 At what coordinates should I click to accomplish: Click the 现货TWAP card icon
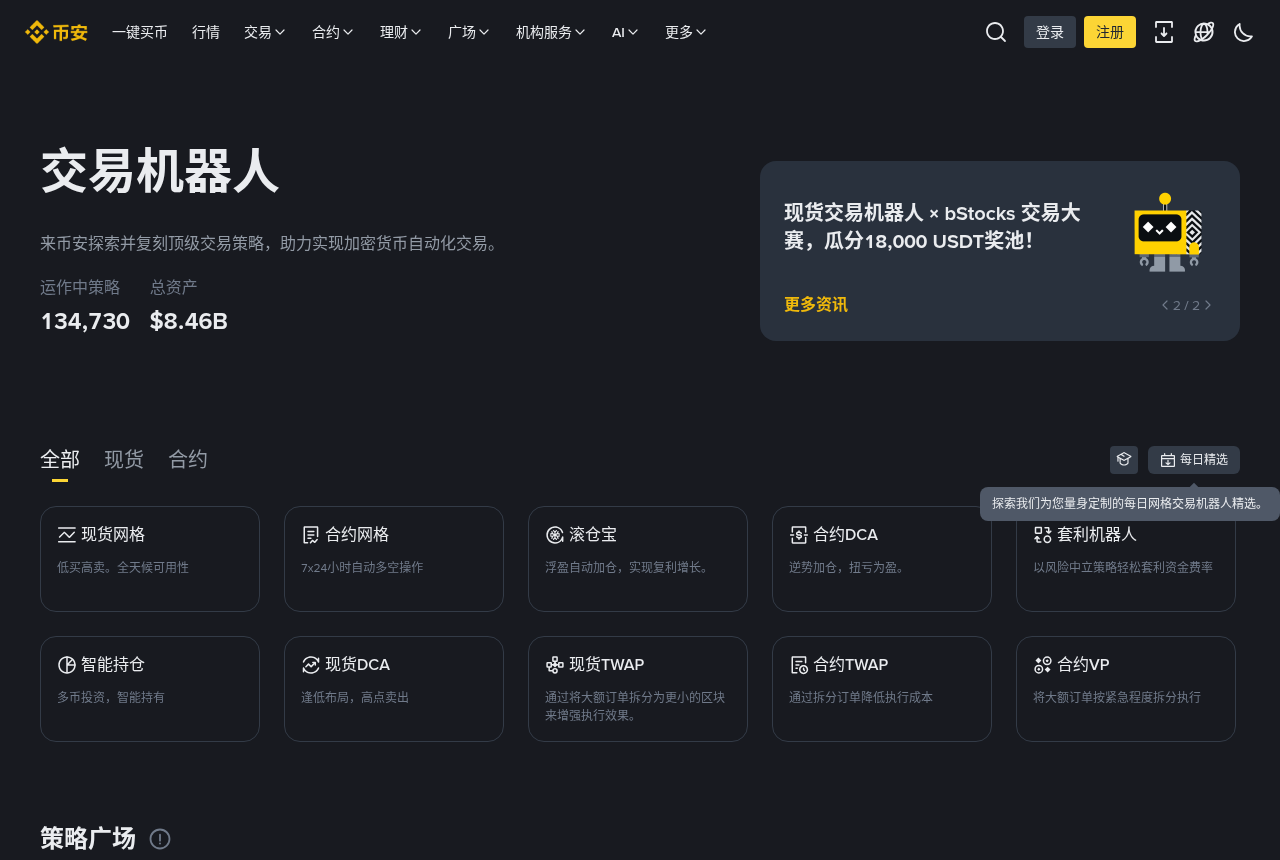(555, 665)
